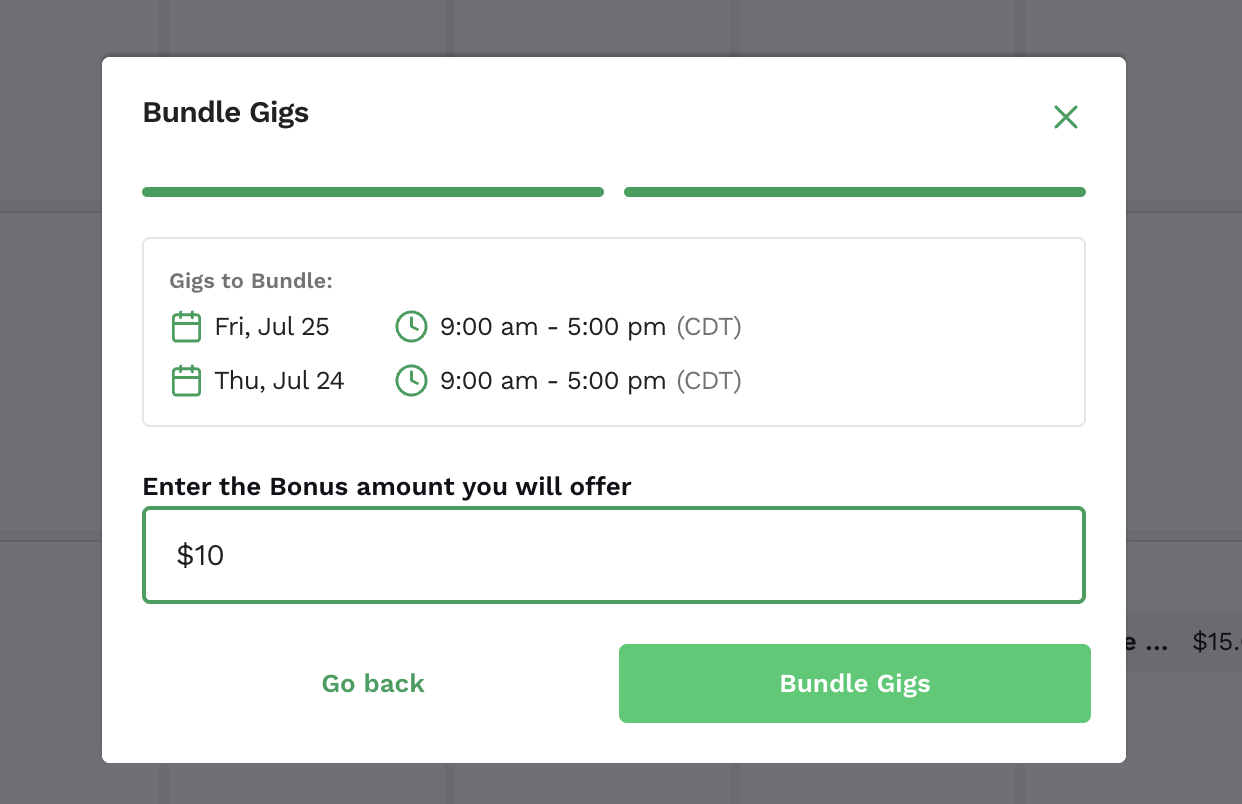Click the Gigs to Bundle label
This screenshot has height=804, width=1242.
click(251, 281)
